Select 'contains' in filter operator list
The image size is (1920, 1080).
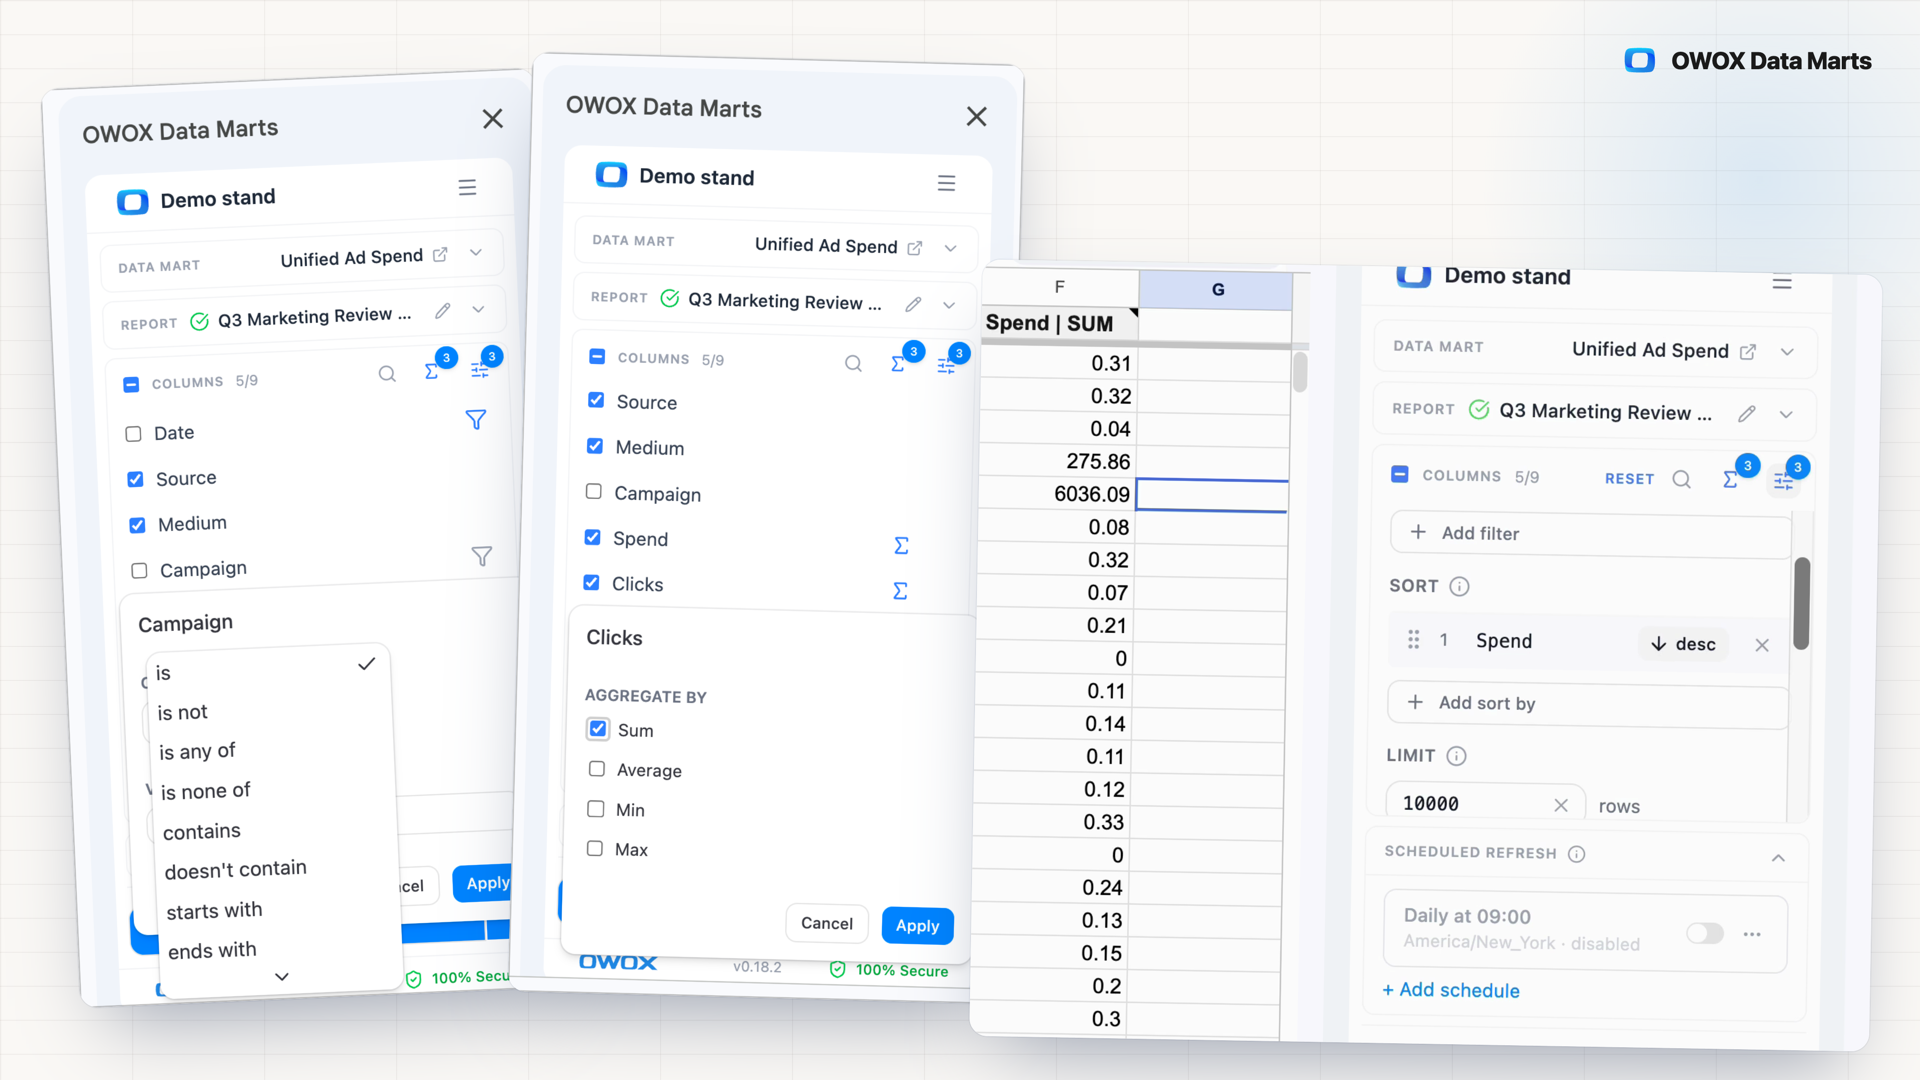pyautogui.click(x=201, y=831)
